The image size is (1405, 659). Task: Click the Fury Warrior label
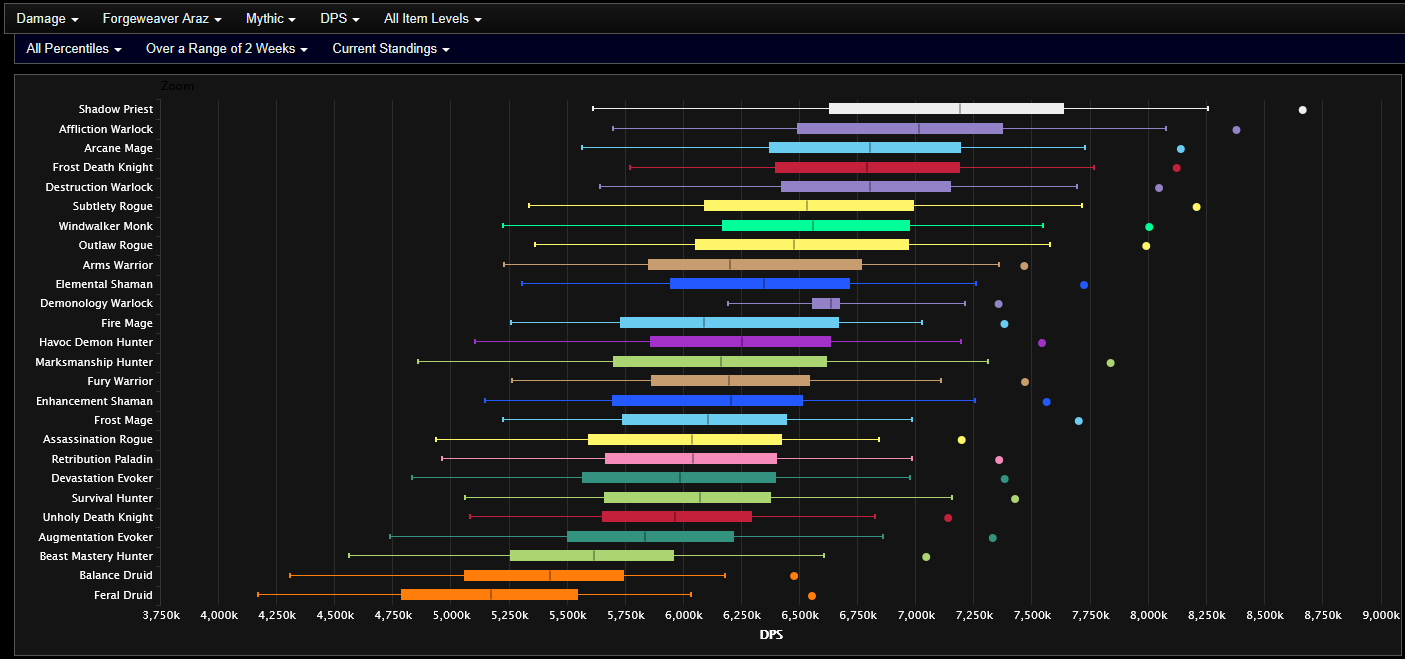click(x=120, y=382)
